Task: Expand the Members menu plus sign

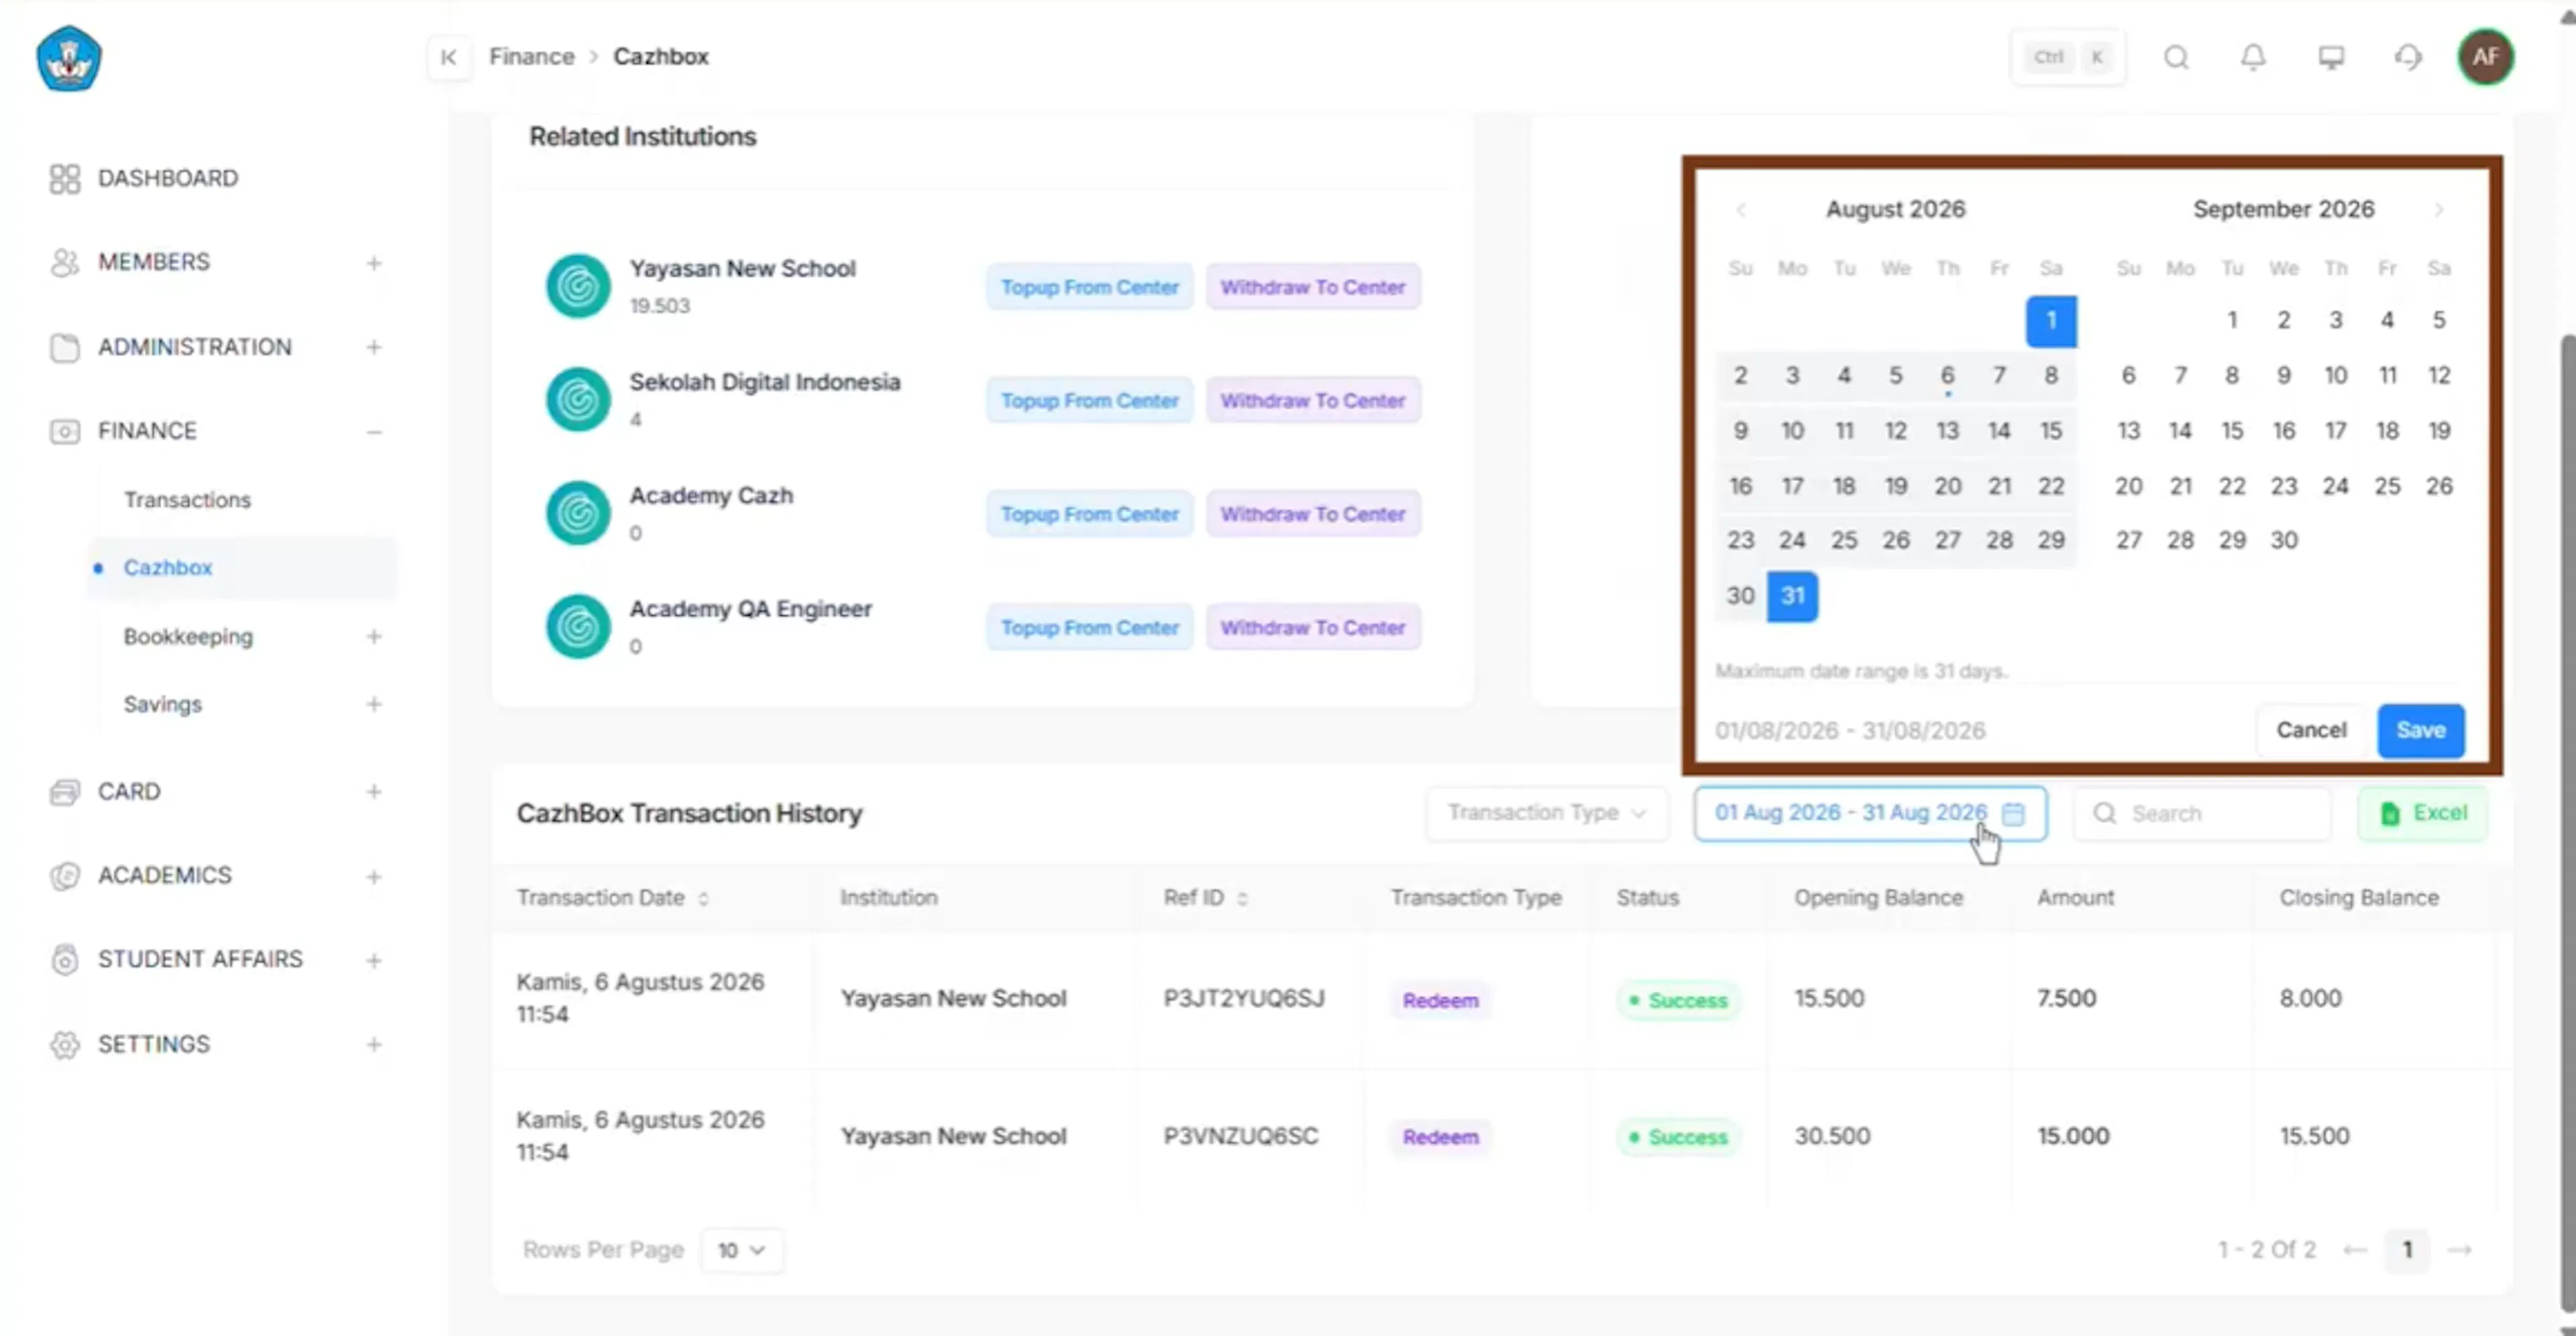Action: (374, 263)
